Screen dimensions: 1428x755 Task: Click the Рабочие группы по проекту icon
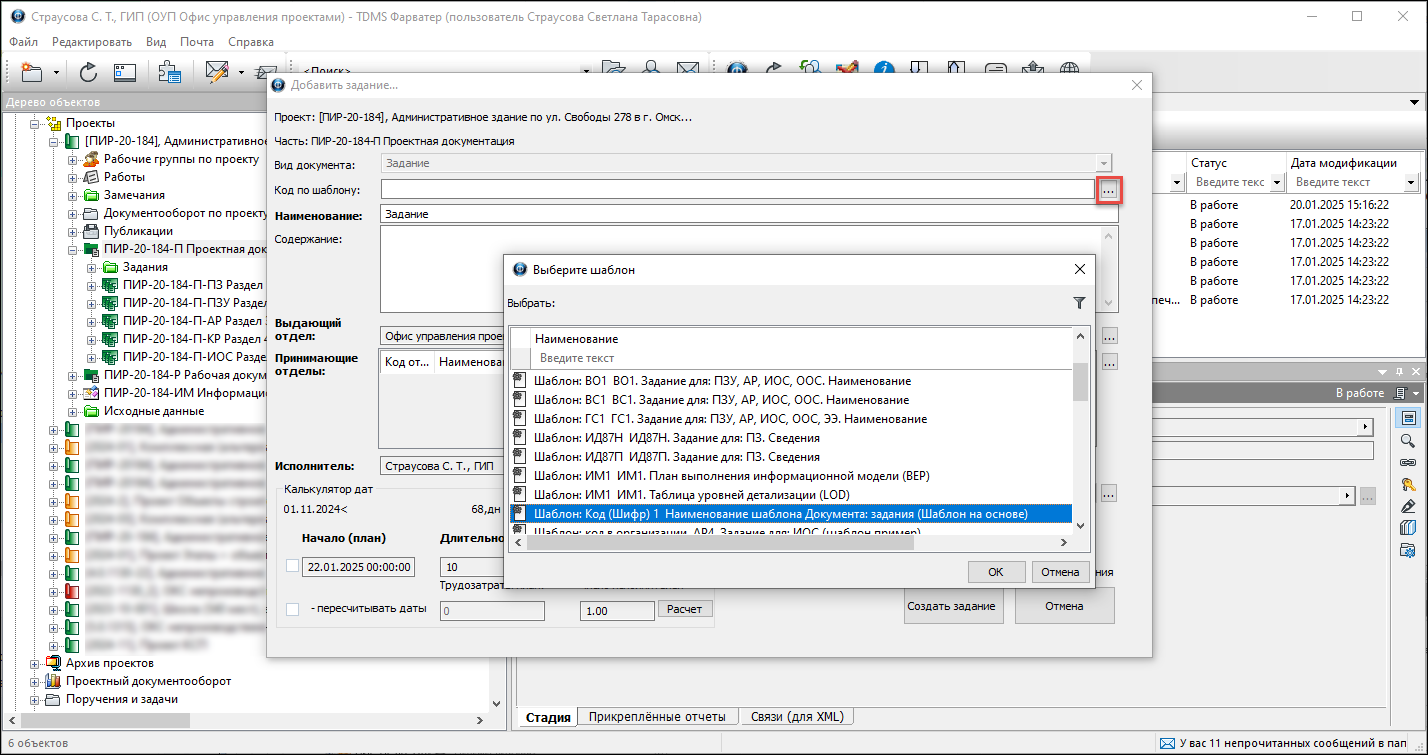pos(91,159)
